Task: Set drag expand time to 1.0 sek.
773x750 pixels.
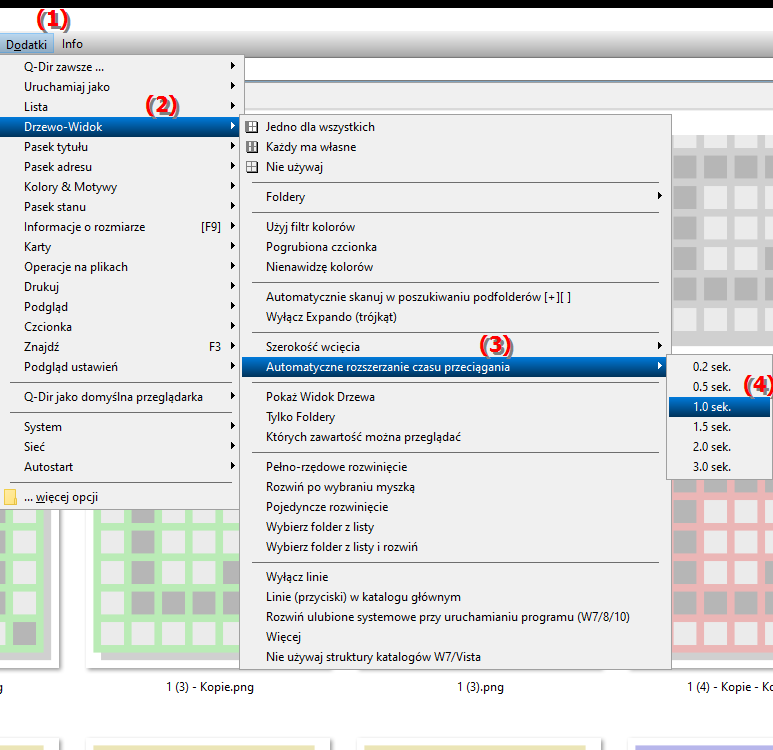Action: click(x=719, y=407)
